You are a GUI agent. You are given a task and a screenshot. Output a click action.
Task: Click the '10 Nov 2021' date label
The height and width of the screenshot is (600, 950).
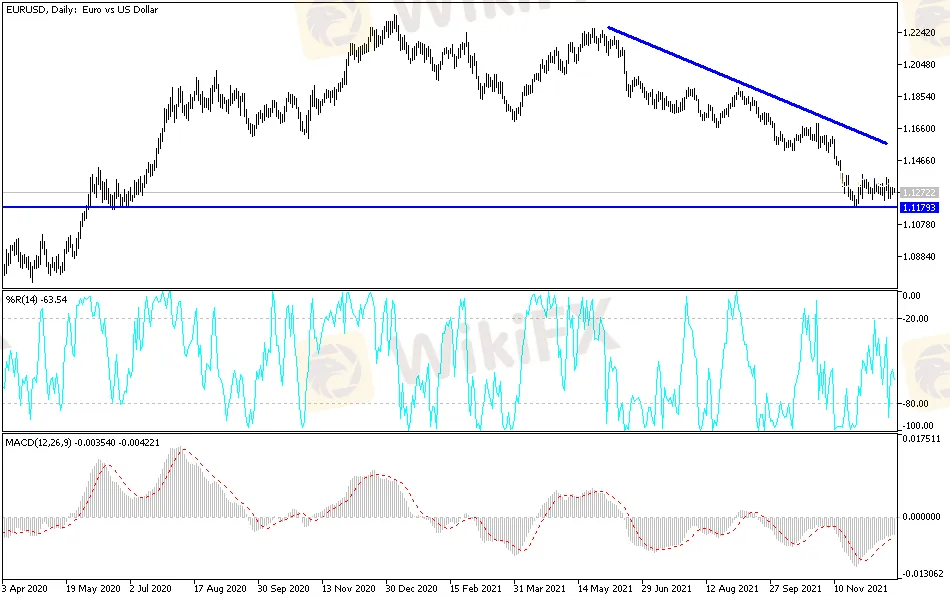tap(860, 588)
